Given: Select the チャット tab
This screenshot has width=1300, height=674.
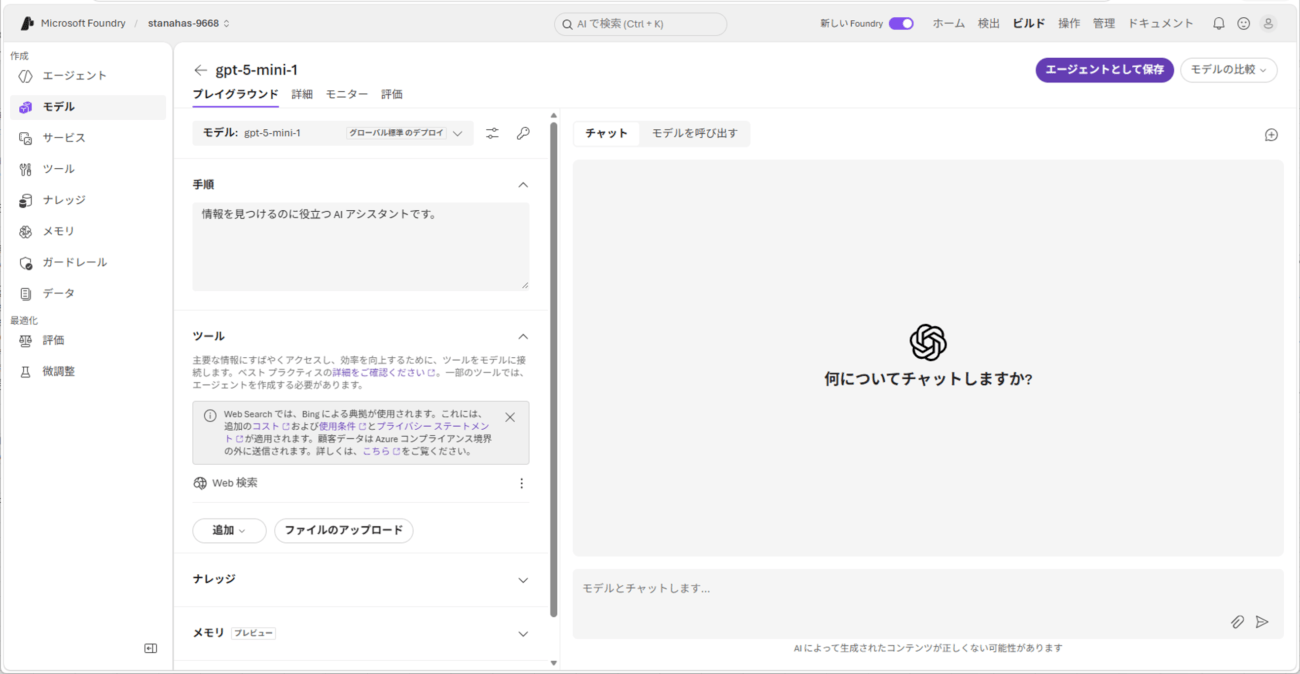Looking at the screenshot, I should (607, 133).
